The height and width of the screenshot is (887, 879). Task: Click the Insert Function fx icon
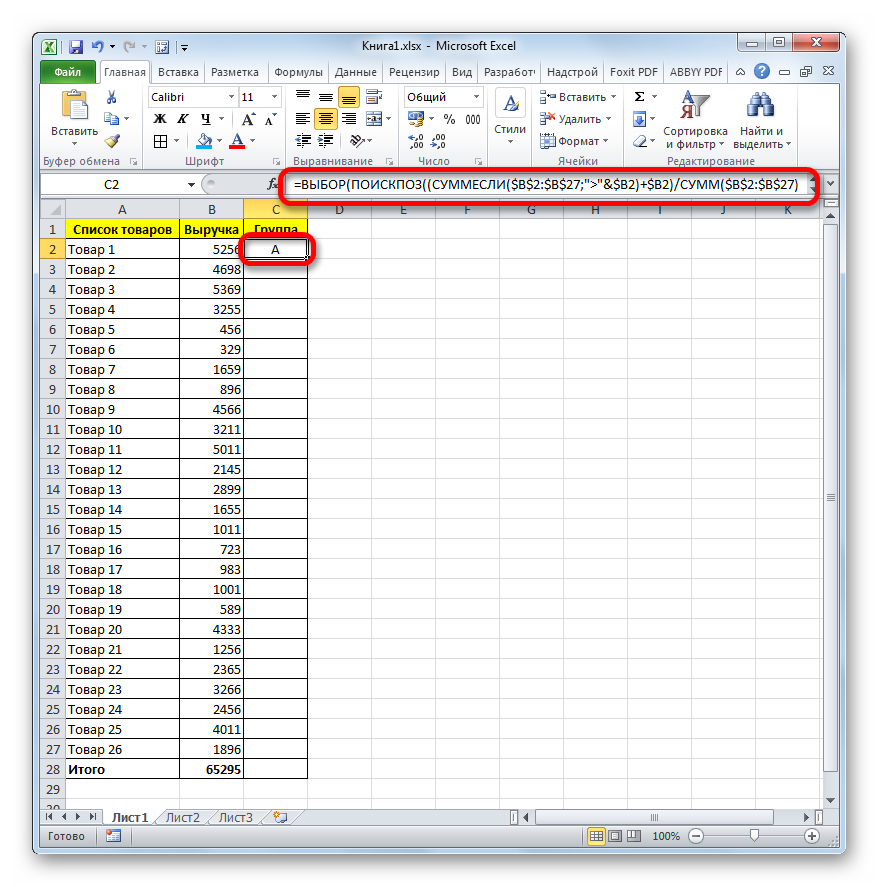click(272, 185)
